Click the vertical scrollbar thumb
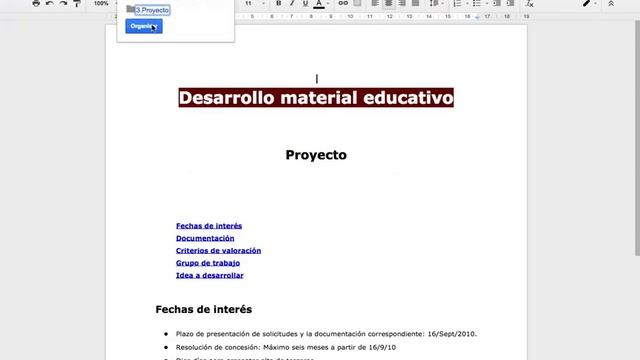This screenshot has width=640, height=360. [637, 137]
